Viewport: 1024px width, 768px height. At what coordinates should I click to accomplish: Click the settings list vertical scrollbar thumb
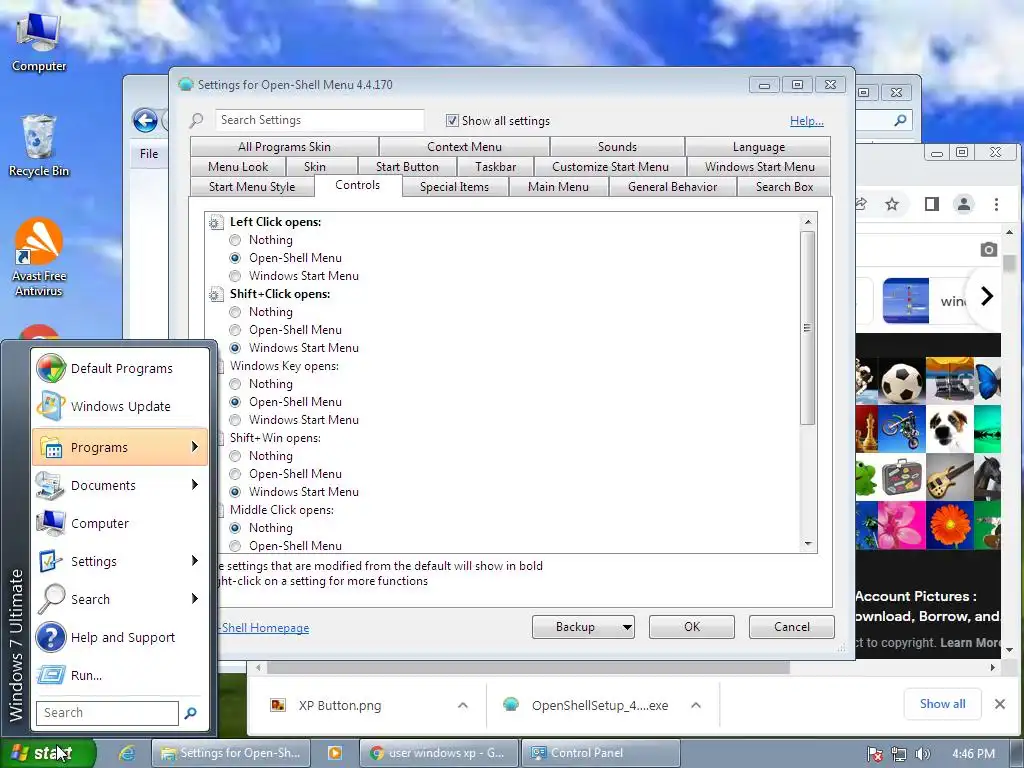(x=808, y=328)
